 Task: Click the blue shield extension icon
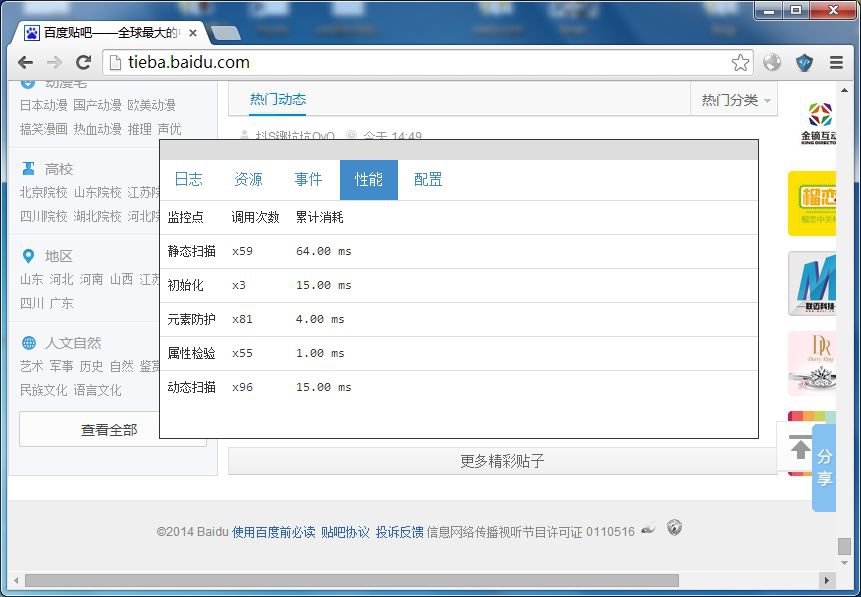804,63
